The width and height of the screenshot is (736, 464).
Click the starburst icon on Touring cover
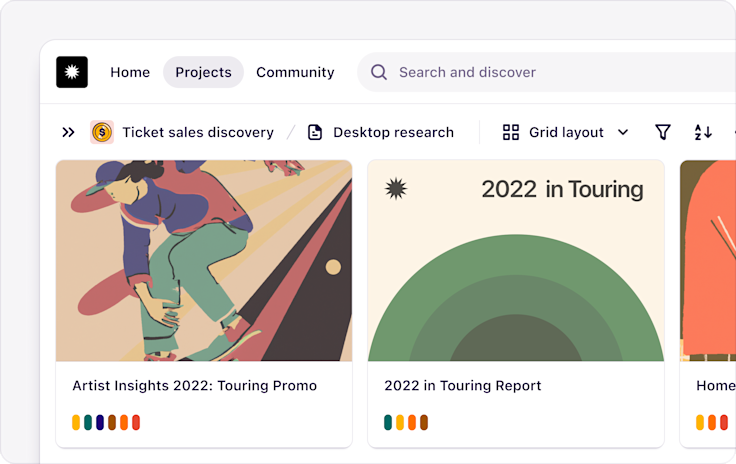coord(396,189)
